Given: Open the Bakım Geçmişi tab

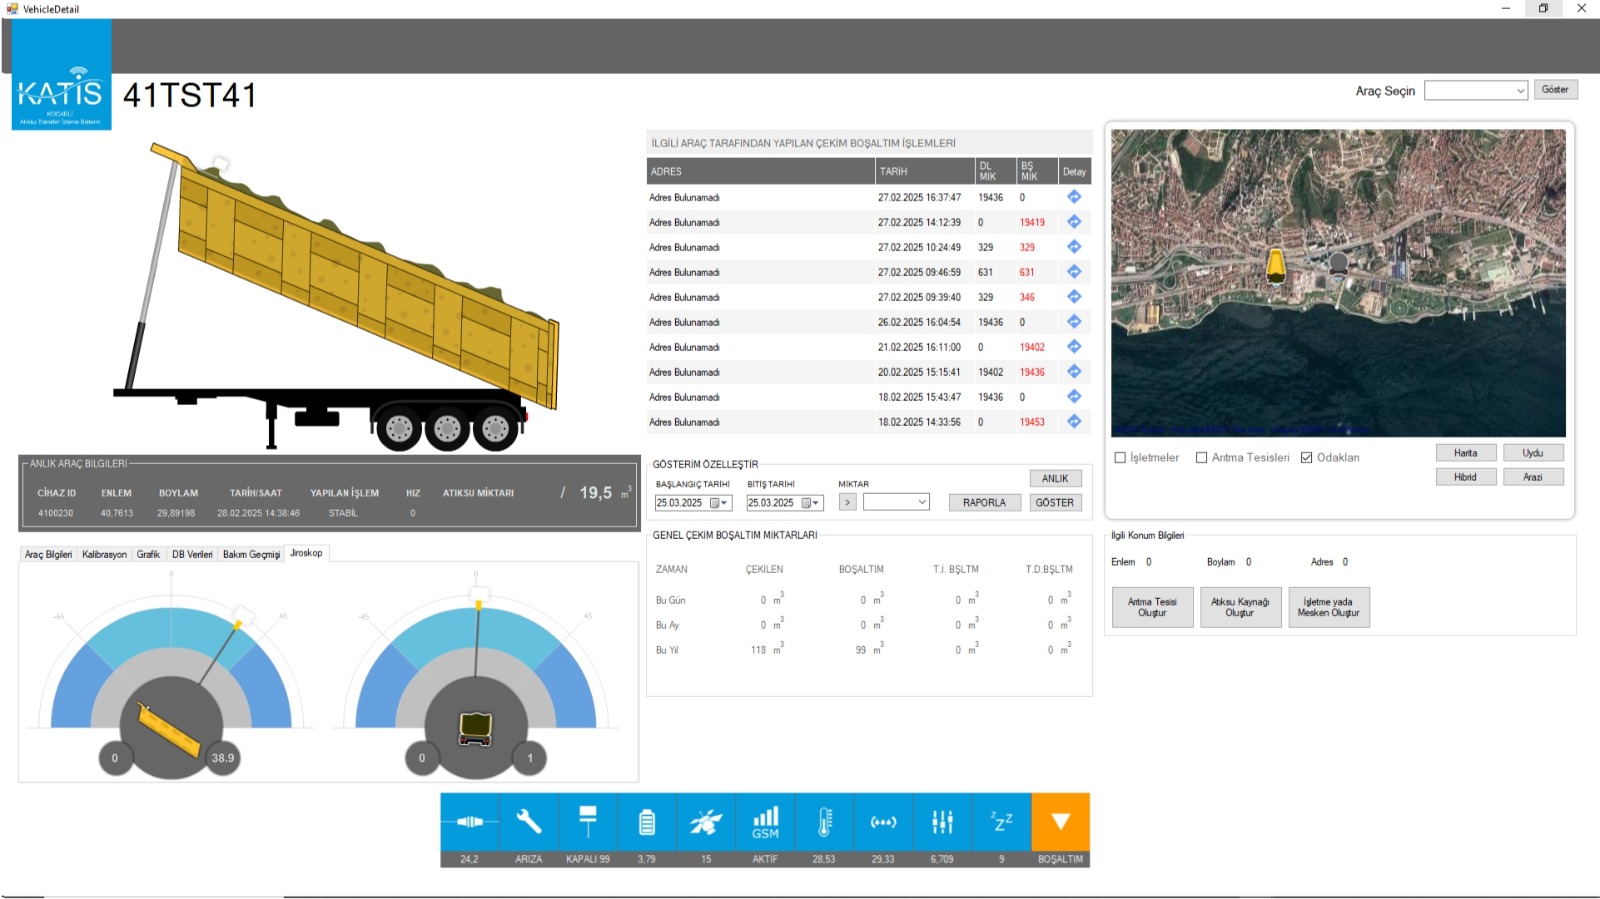Looking at the screenshot, I should coord(251,554).
